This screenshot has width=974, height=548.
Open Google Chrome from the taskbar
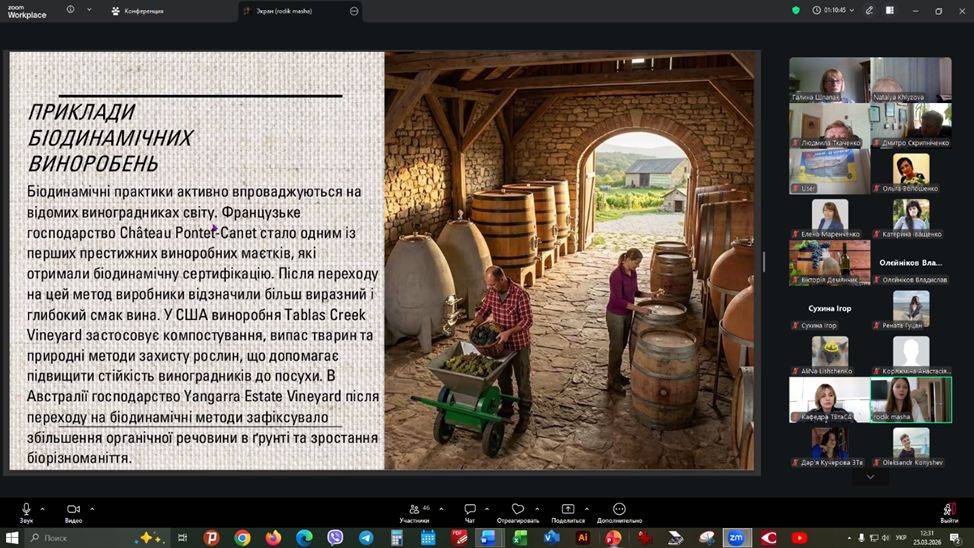pos(242,538)
